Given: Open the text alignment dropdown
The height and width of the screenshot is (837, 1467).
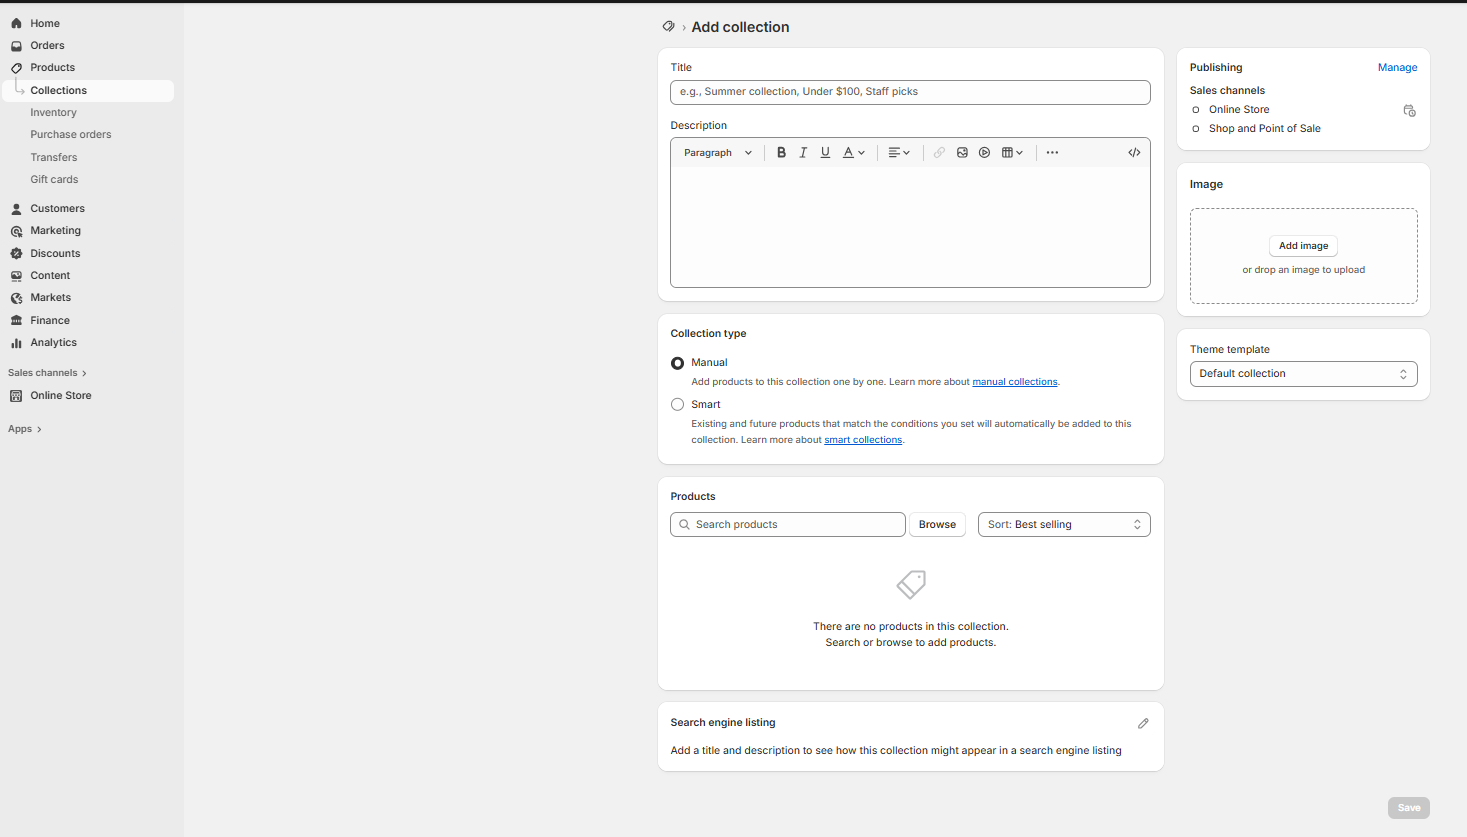Looking at the screenshot, I should [899, 153].
